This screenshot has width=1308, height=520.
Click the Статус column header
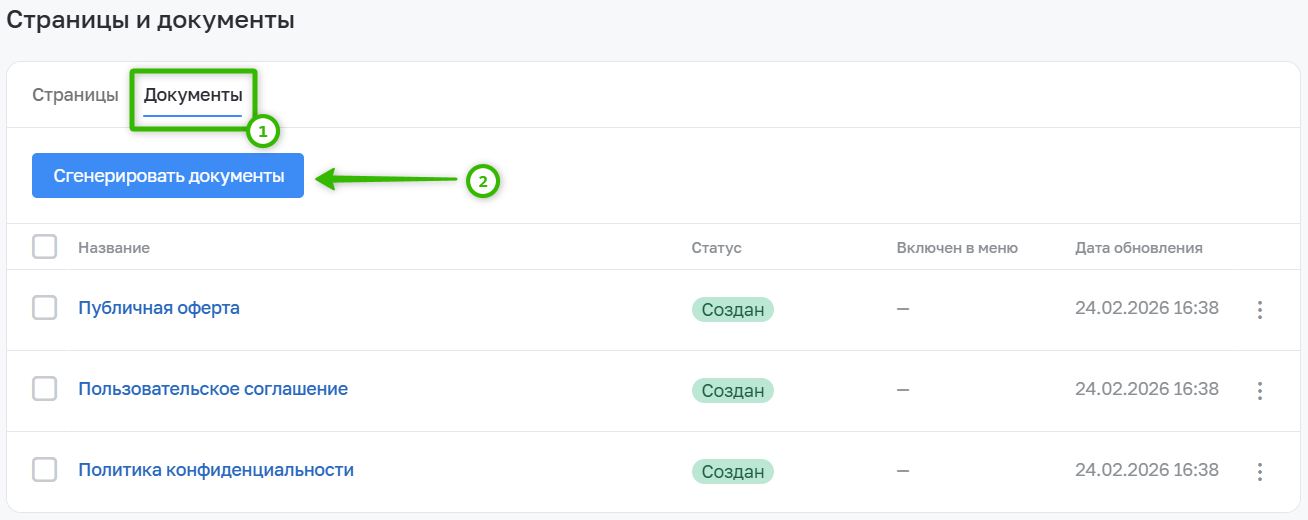coord(716,248)
